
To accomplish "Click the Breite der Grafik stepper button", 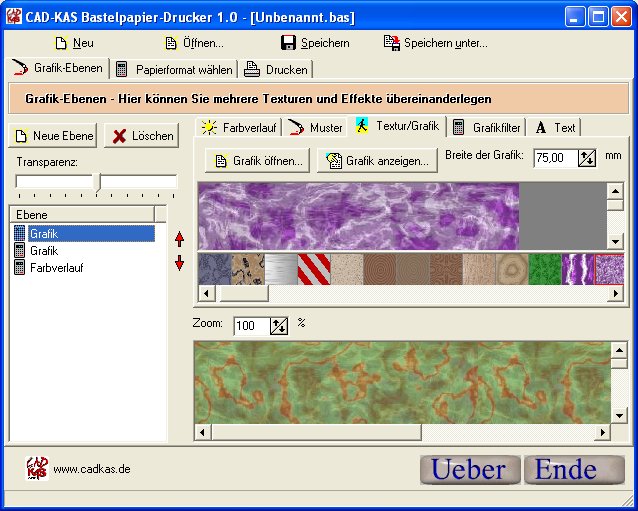I will (x=587, y=158).
